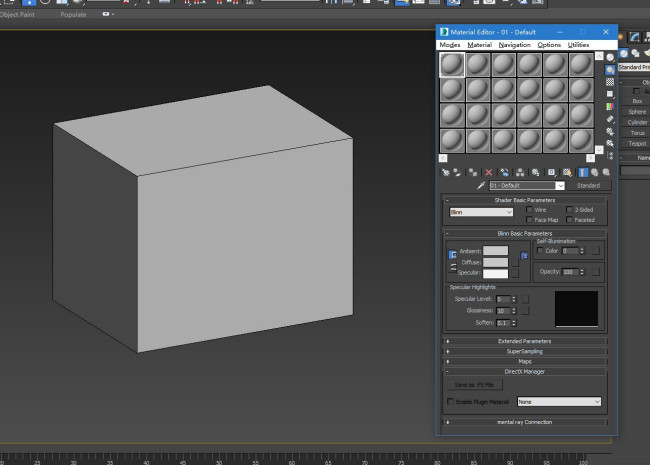
Task: Check the Self-Illumination Color checkbox
Action: pos(540,250)
